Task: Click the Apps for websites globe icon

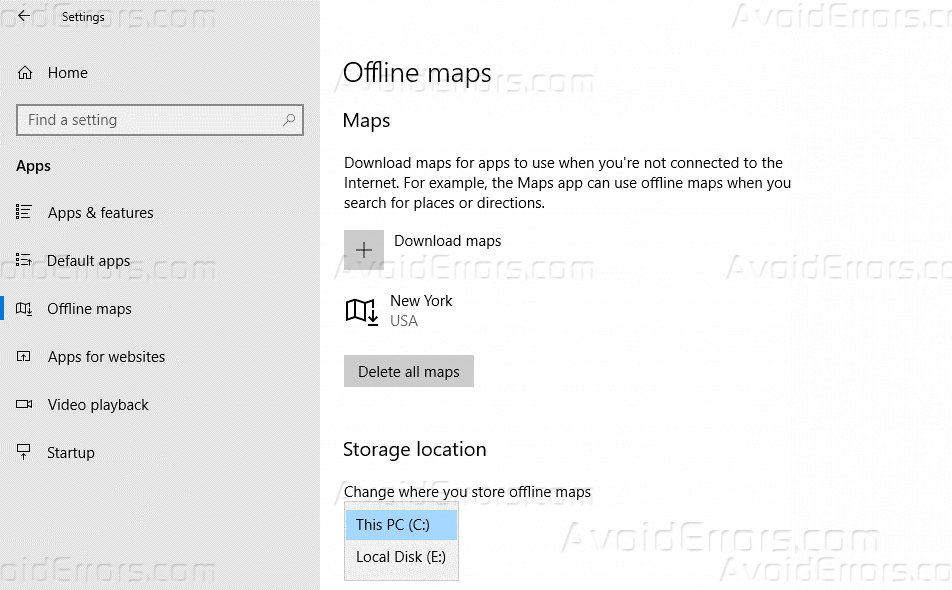Action: point(24,357)
